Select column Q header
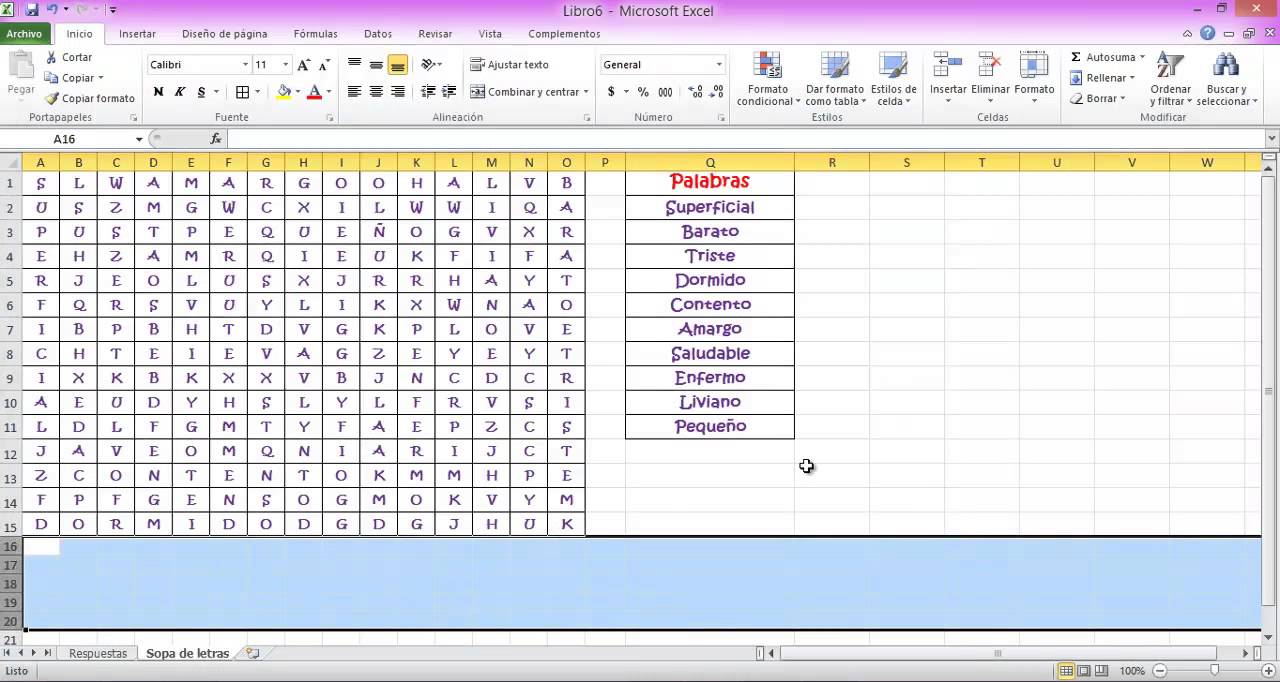 point(710,162)
